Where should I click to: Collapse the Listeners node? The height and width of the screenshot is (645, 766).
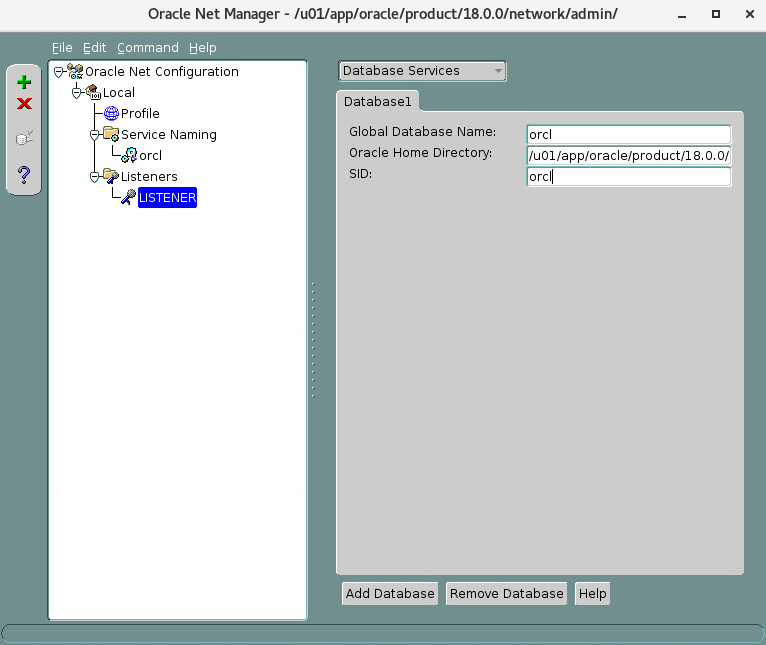click(x=95, y=177)
